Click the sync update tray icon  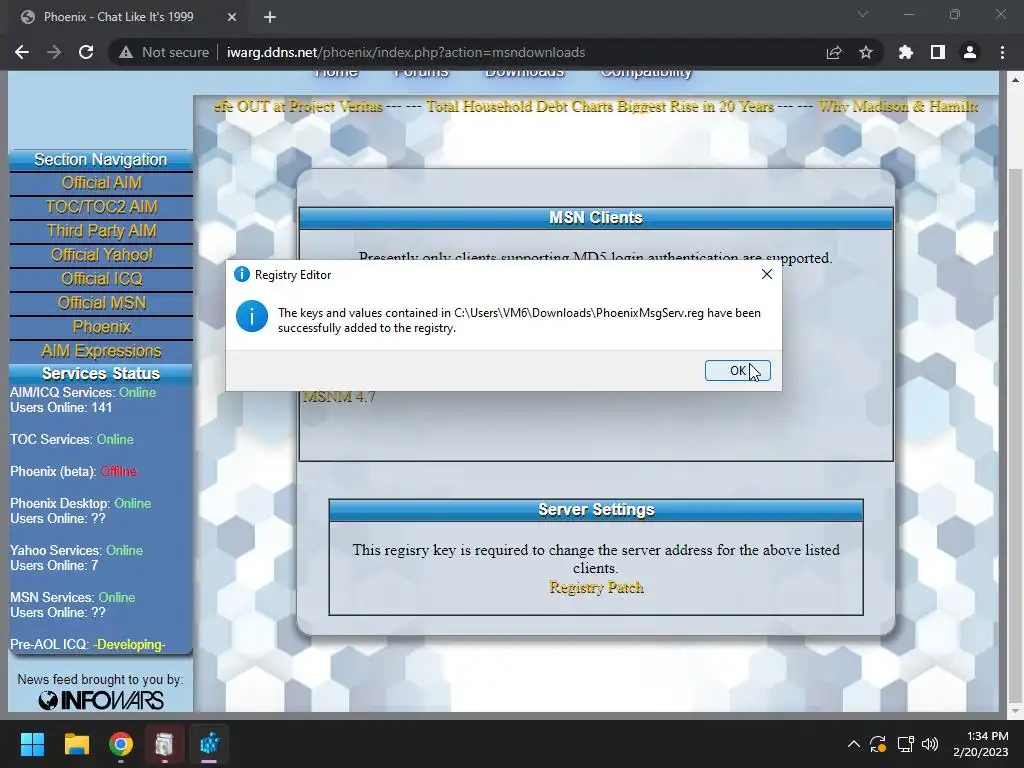click(878, 744)
